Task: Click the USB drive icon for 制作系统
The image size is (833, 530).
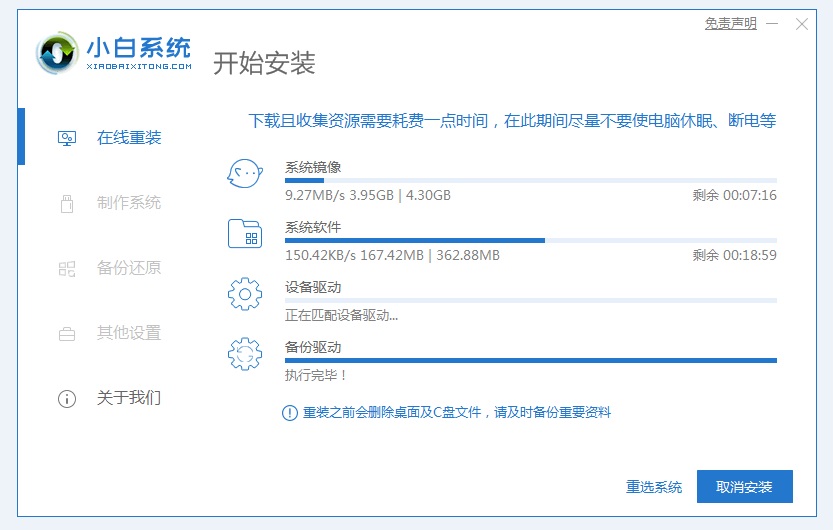Action: coord(67,203)
